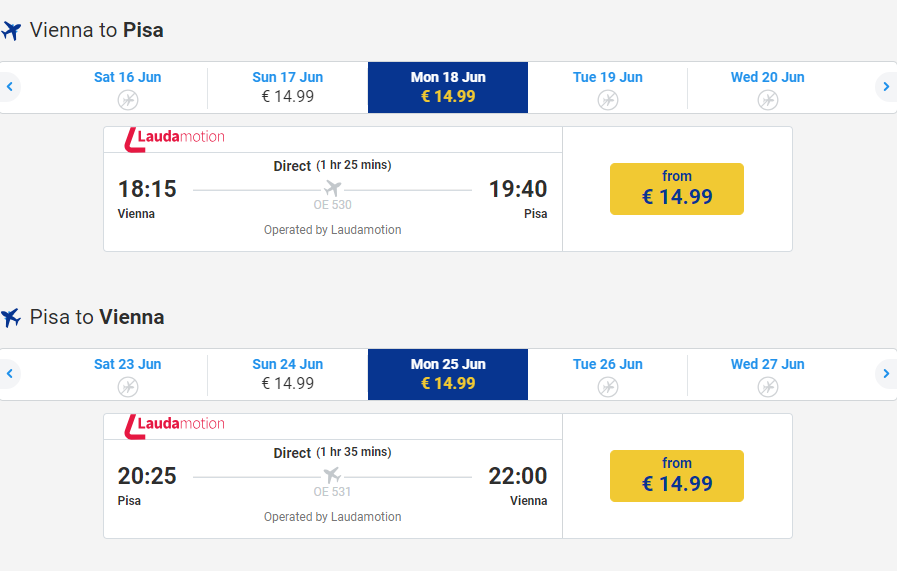The height and width of the screenshot is (571, 897).
Task: Show earlier outbound dates with the left arrow
Action: click(9, 87)
